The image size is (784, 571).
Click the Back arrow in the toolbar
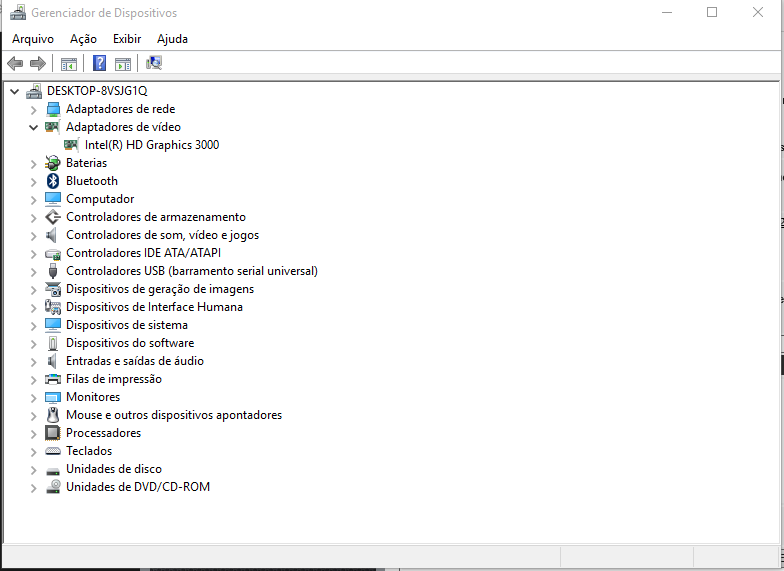[15, 64]
